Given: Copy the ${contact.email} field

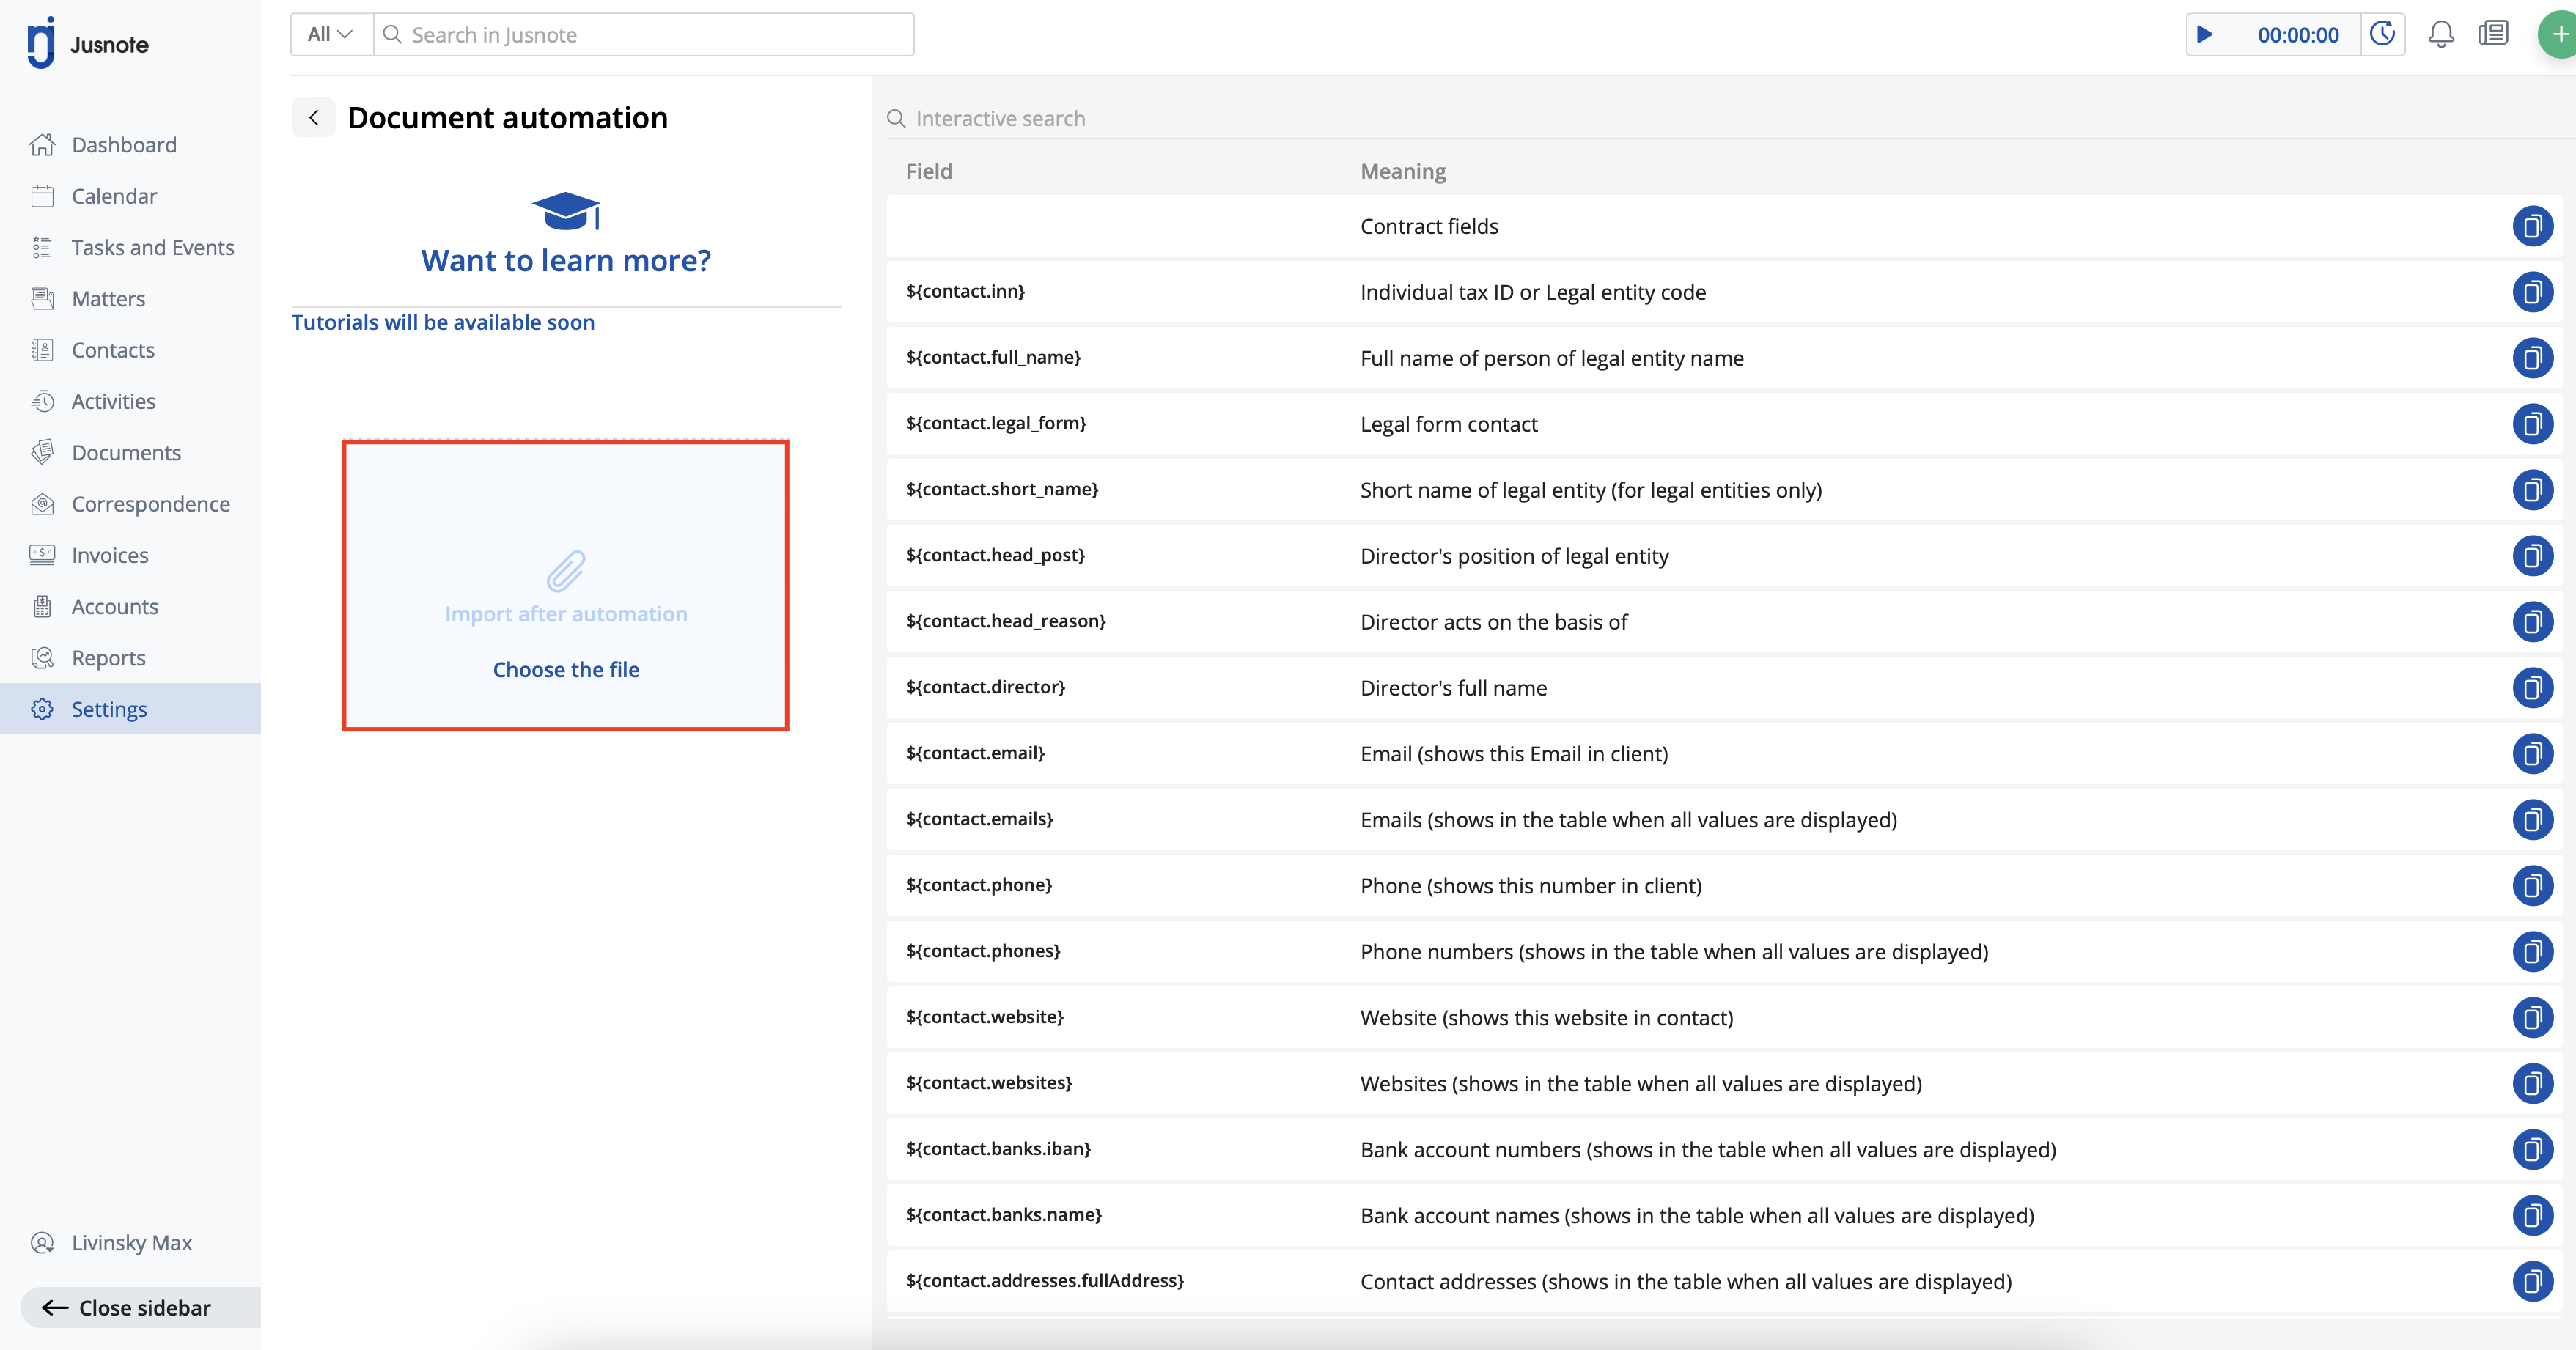Looking at the screenshot, I should click(x=2533, y=754).
